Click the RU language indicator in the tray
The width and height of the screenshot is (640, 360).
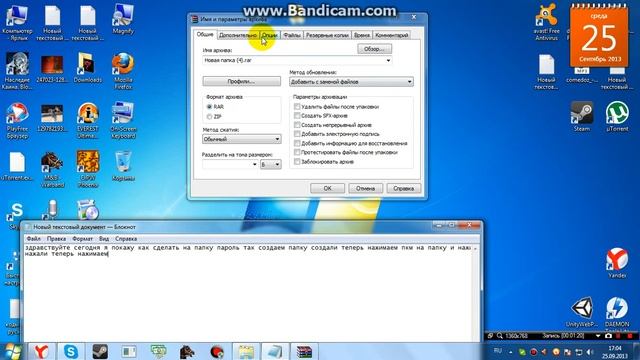coord(498,351)
